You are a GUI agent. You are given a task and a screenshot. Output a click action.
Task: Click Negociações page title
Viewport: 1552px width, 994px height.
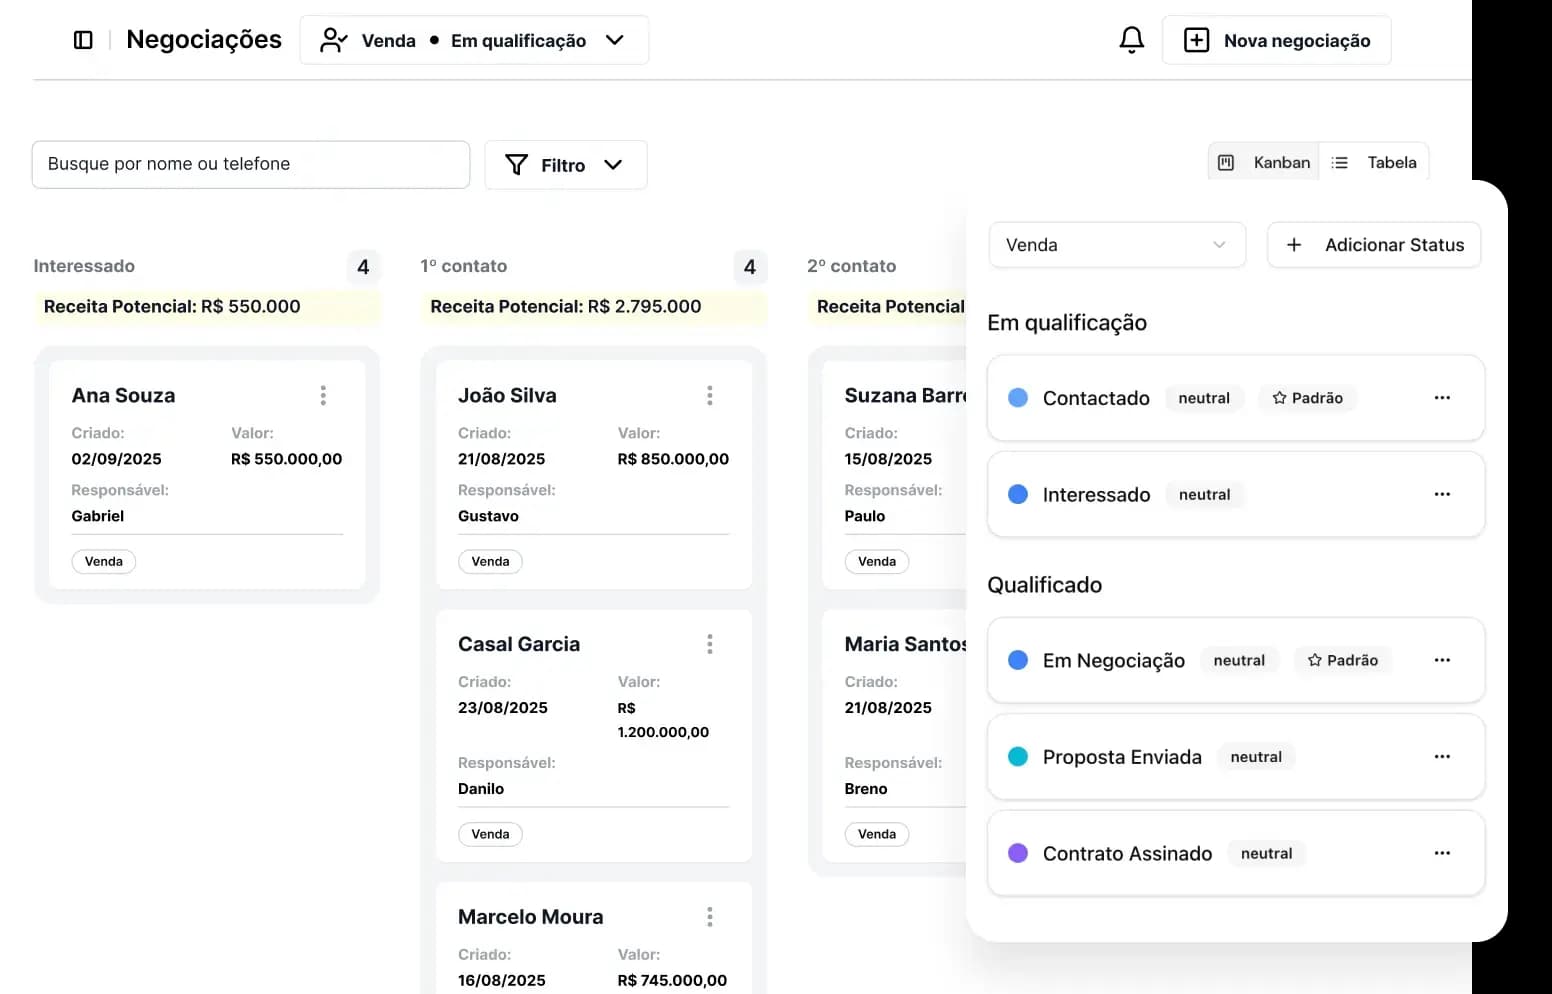[204, 39]
